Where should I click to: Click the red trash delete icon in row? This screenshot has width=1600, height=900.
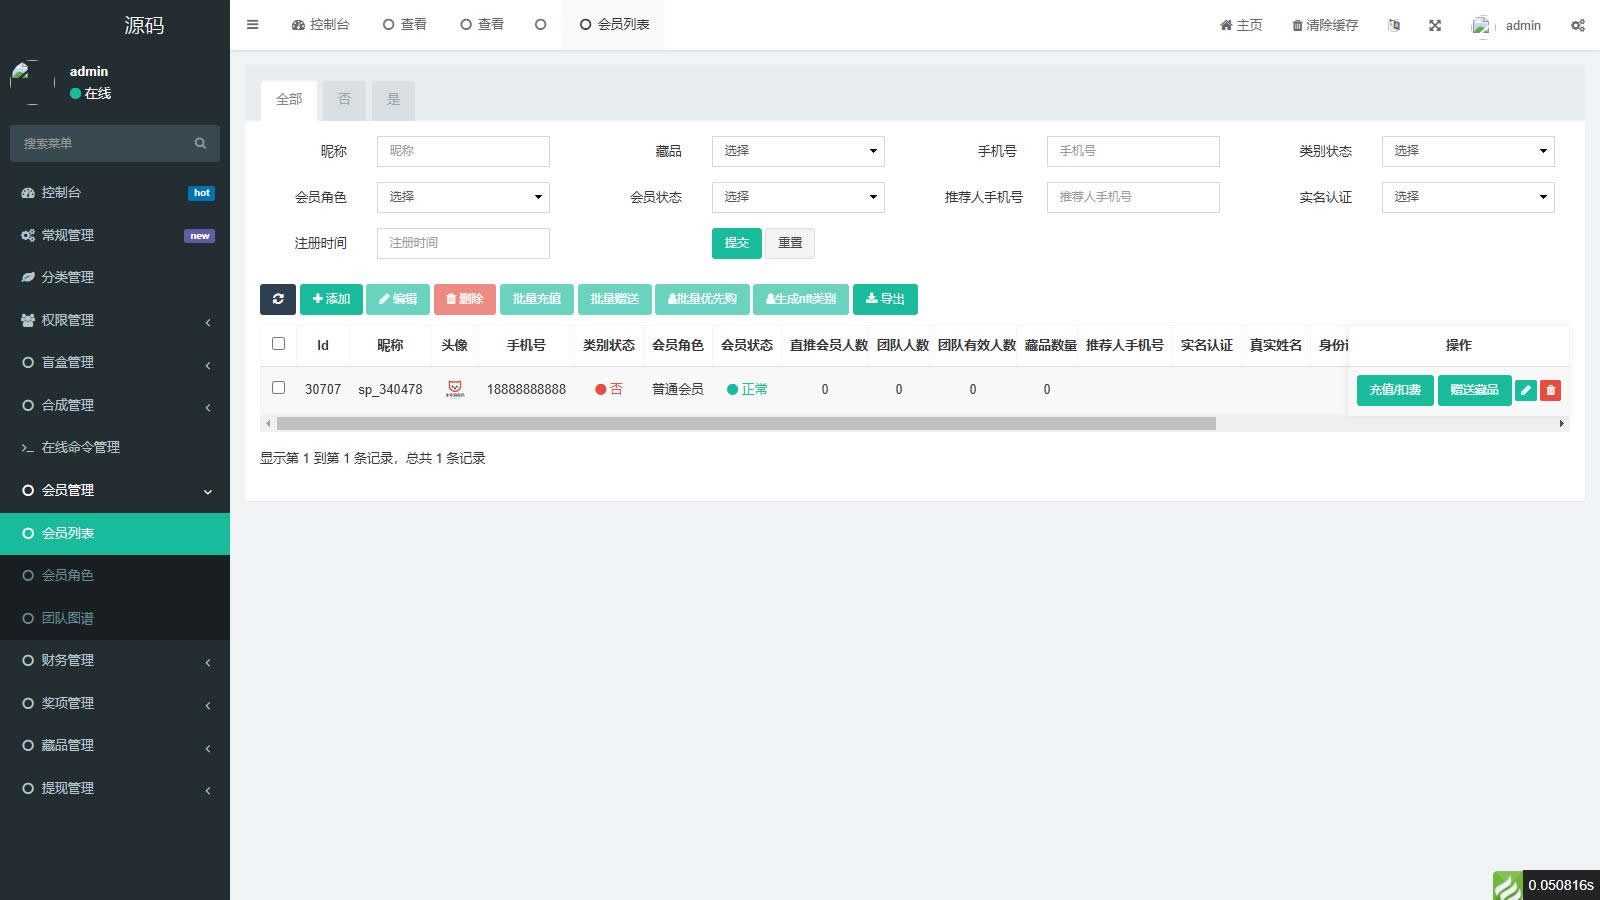coord(1551,390)
